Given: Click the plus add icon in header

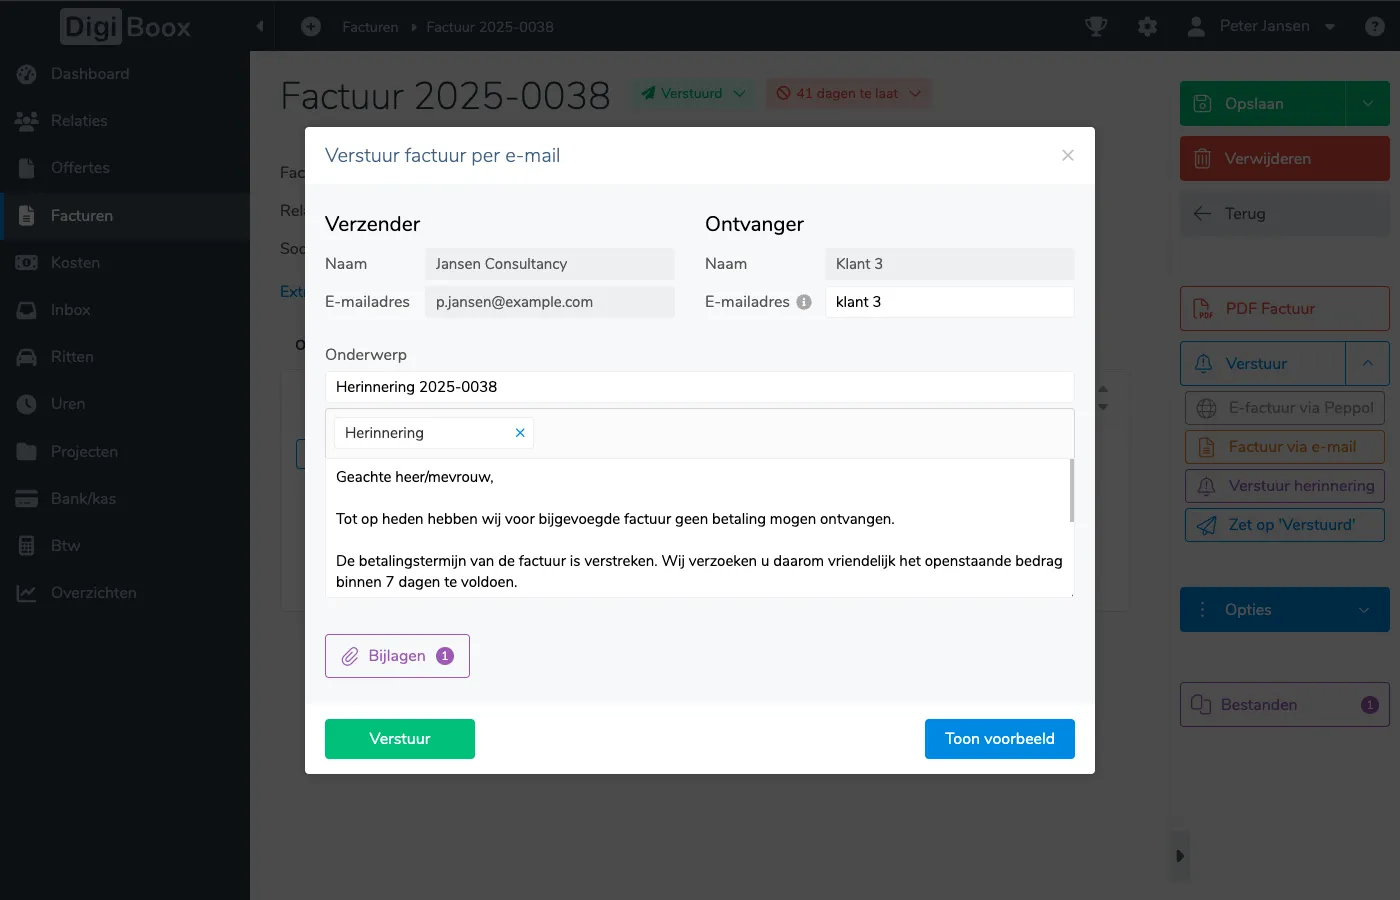Looking at the screenshot, I should (311, 27).
